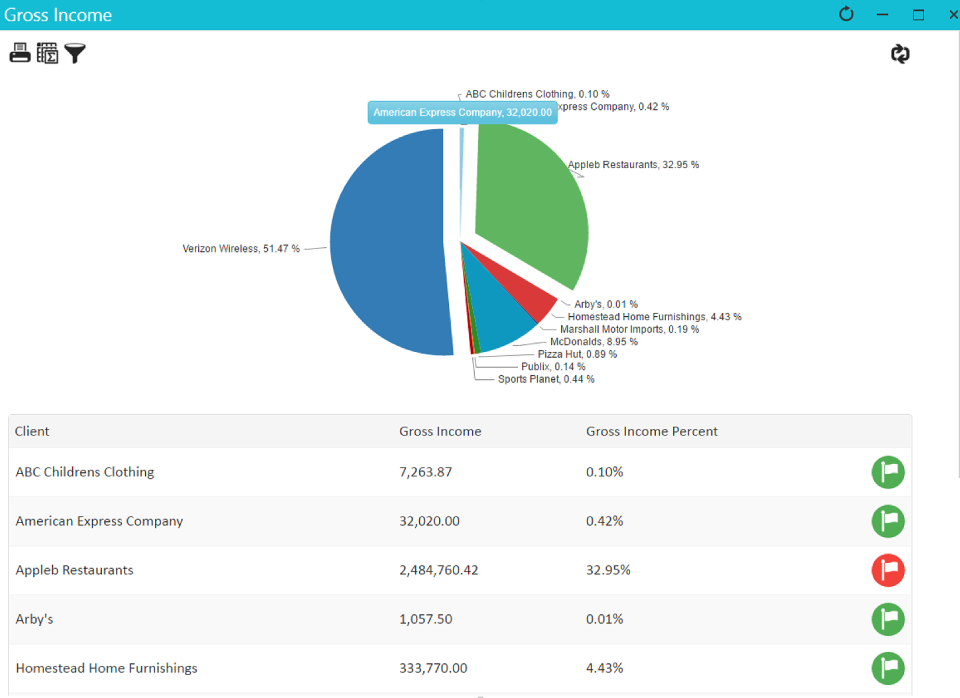Open the filter funnel icon
Image resolution: width=960 pixels, height=698 pixels.
(x=75, y=53)
